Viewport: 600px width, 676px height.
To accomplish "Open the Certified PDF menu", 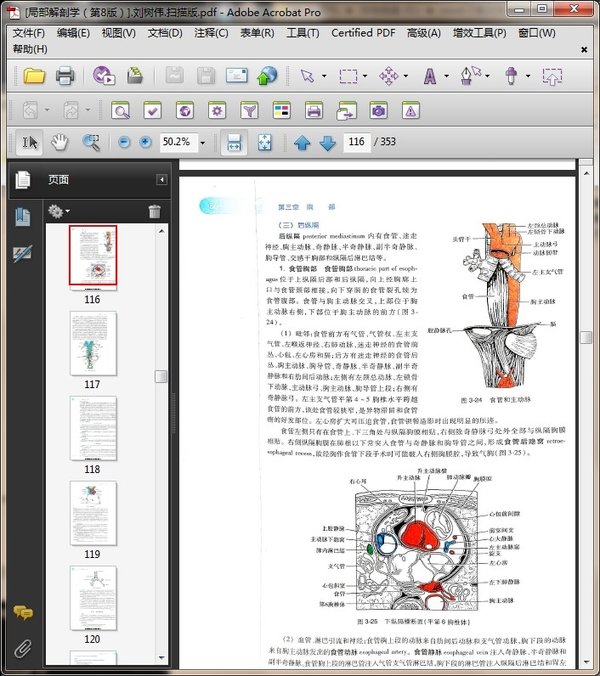I will pyautogui.click(x=363, y=33).
